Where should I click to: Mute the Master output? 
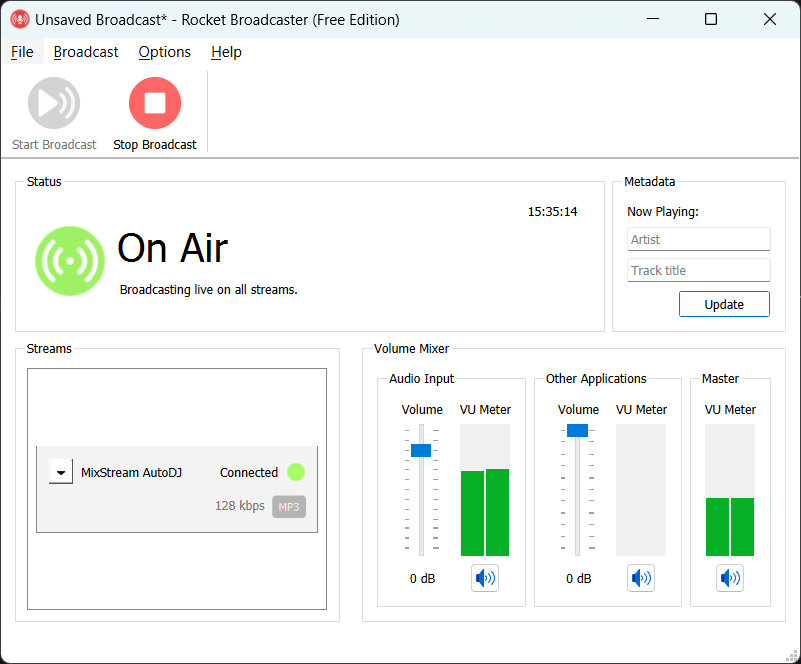(729, 578)
